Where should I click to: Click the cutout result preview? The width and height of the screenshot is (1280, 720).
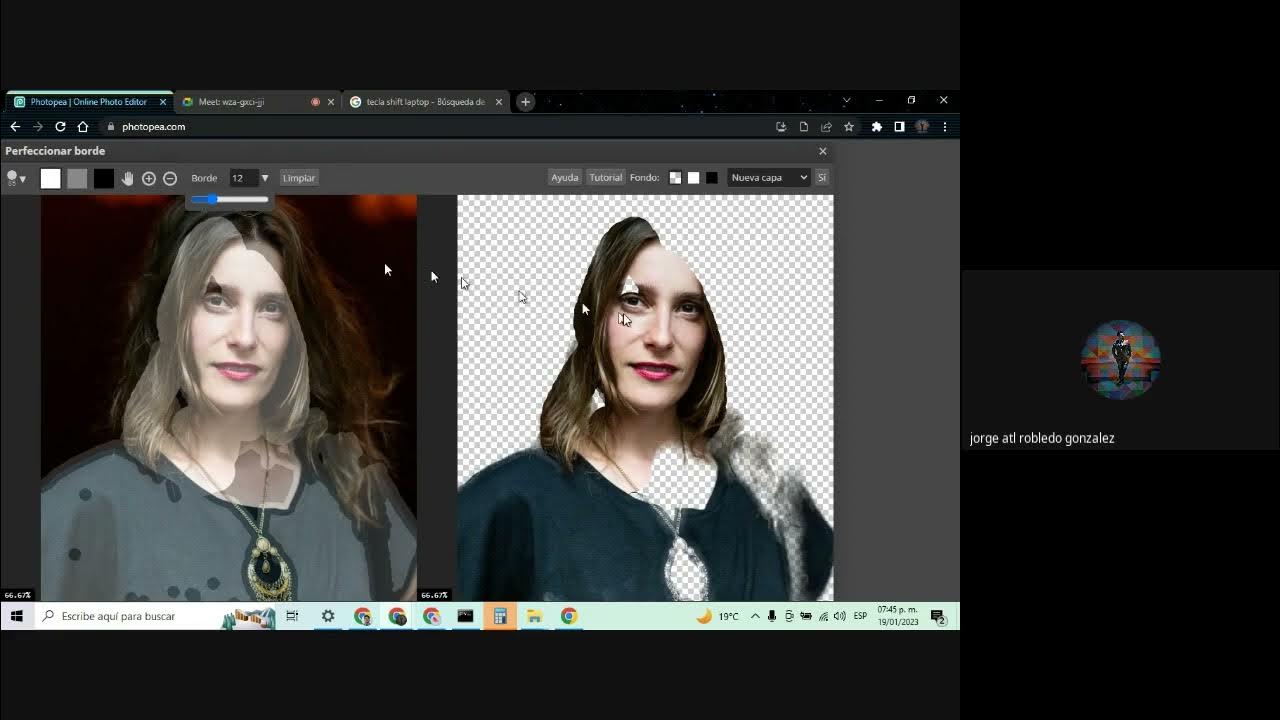click(x=645, y=398)
